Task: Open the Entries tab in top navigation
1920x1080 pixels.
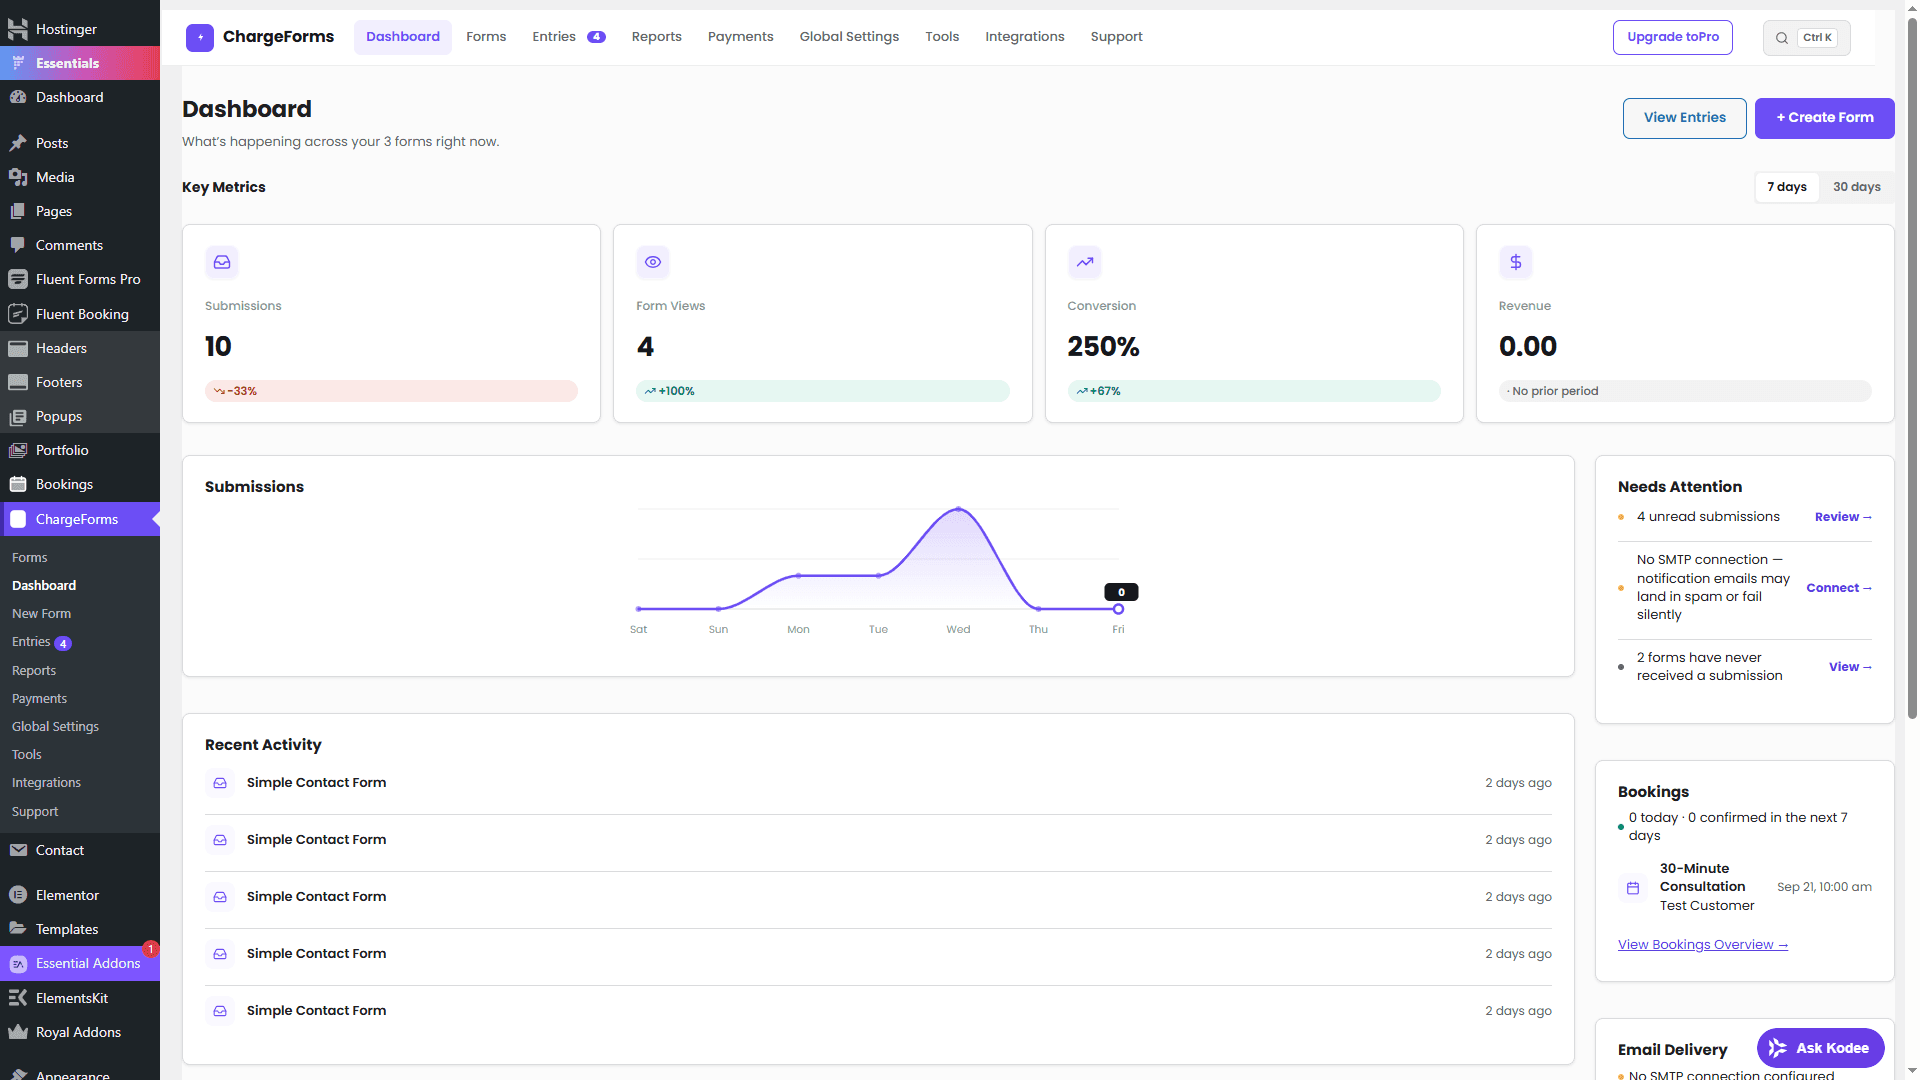Action: (x=568, y=37)
